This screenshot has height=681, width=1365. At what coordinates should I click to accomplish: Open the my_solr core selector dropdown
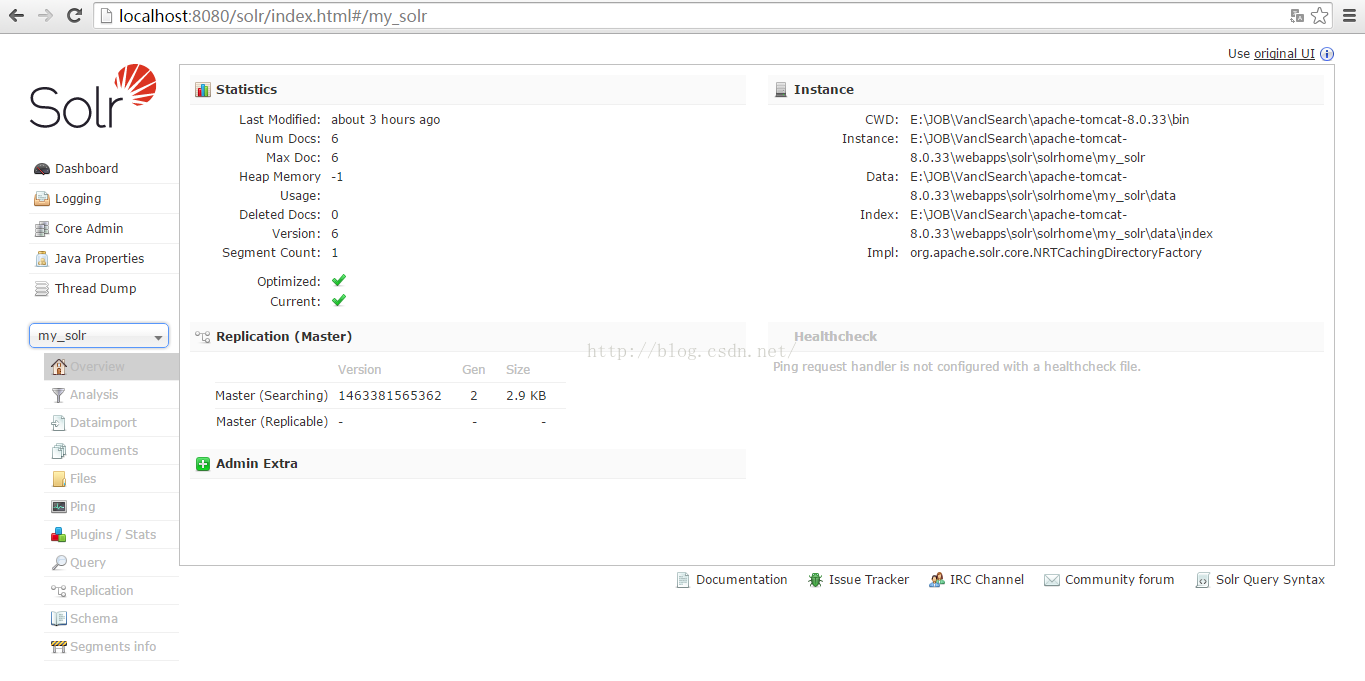pyautogui.click(x=99, y=336)
